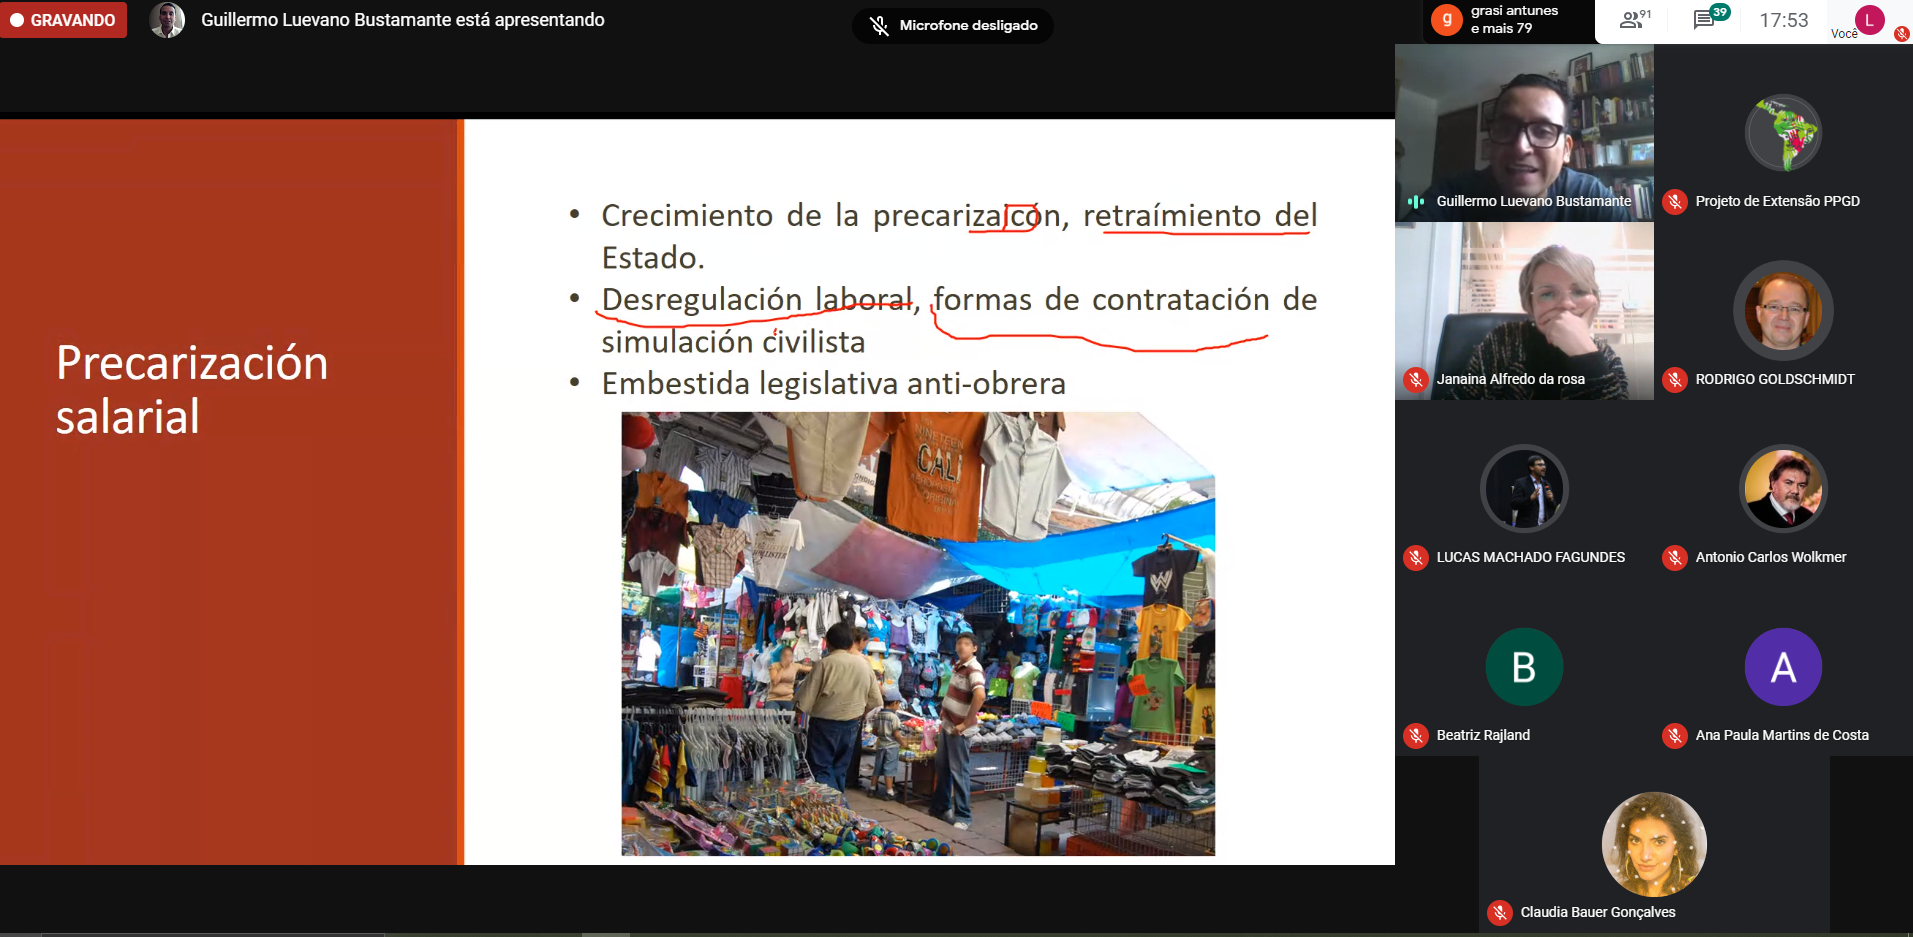1913x937 pixels.
Task: Open the participants list icon
Action: click(1634, 20)
